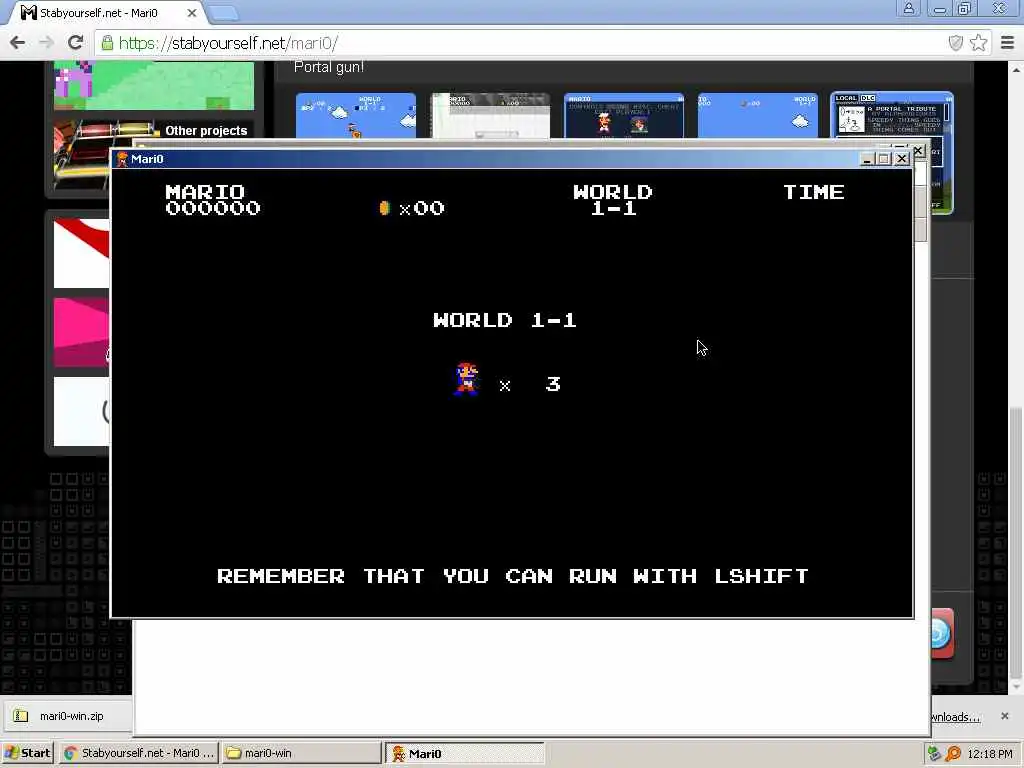Open the Chrome hamburger menu

[1008, 43]
